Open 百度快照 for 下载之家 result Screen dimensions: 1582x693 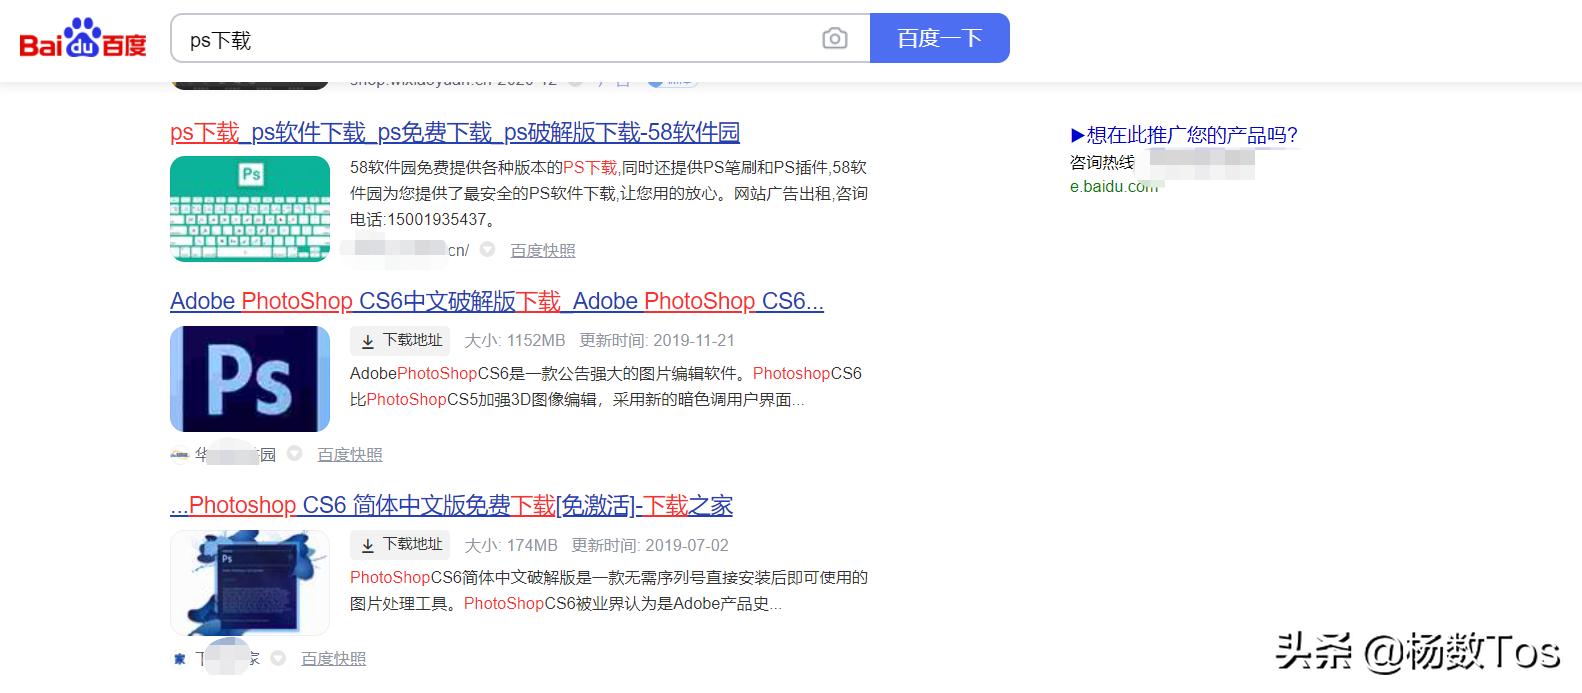coord(334,659)
